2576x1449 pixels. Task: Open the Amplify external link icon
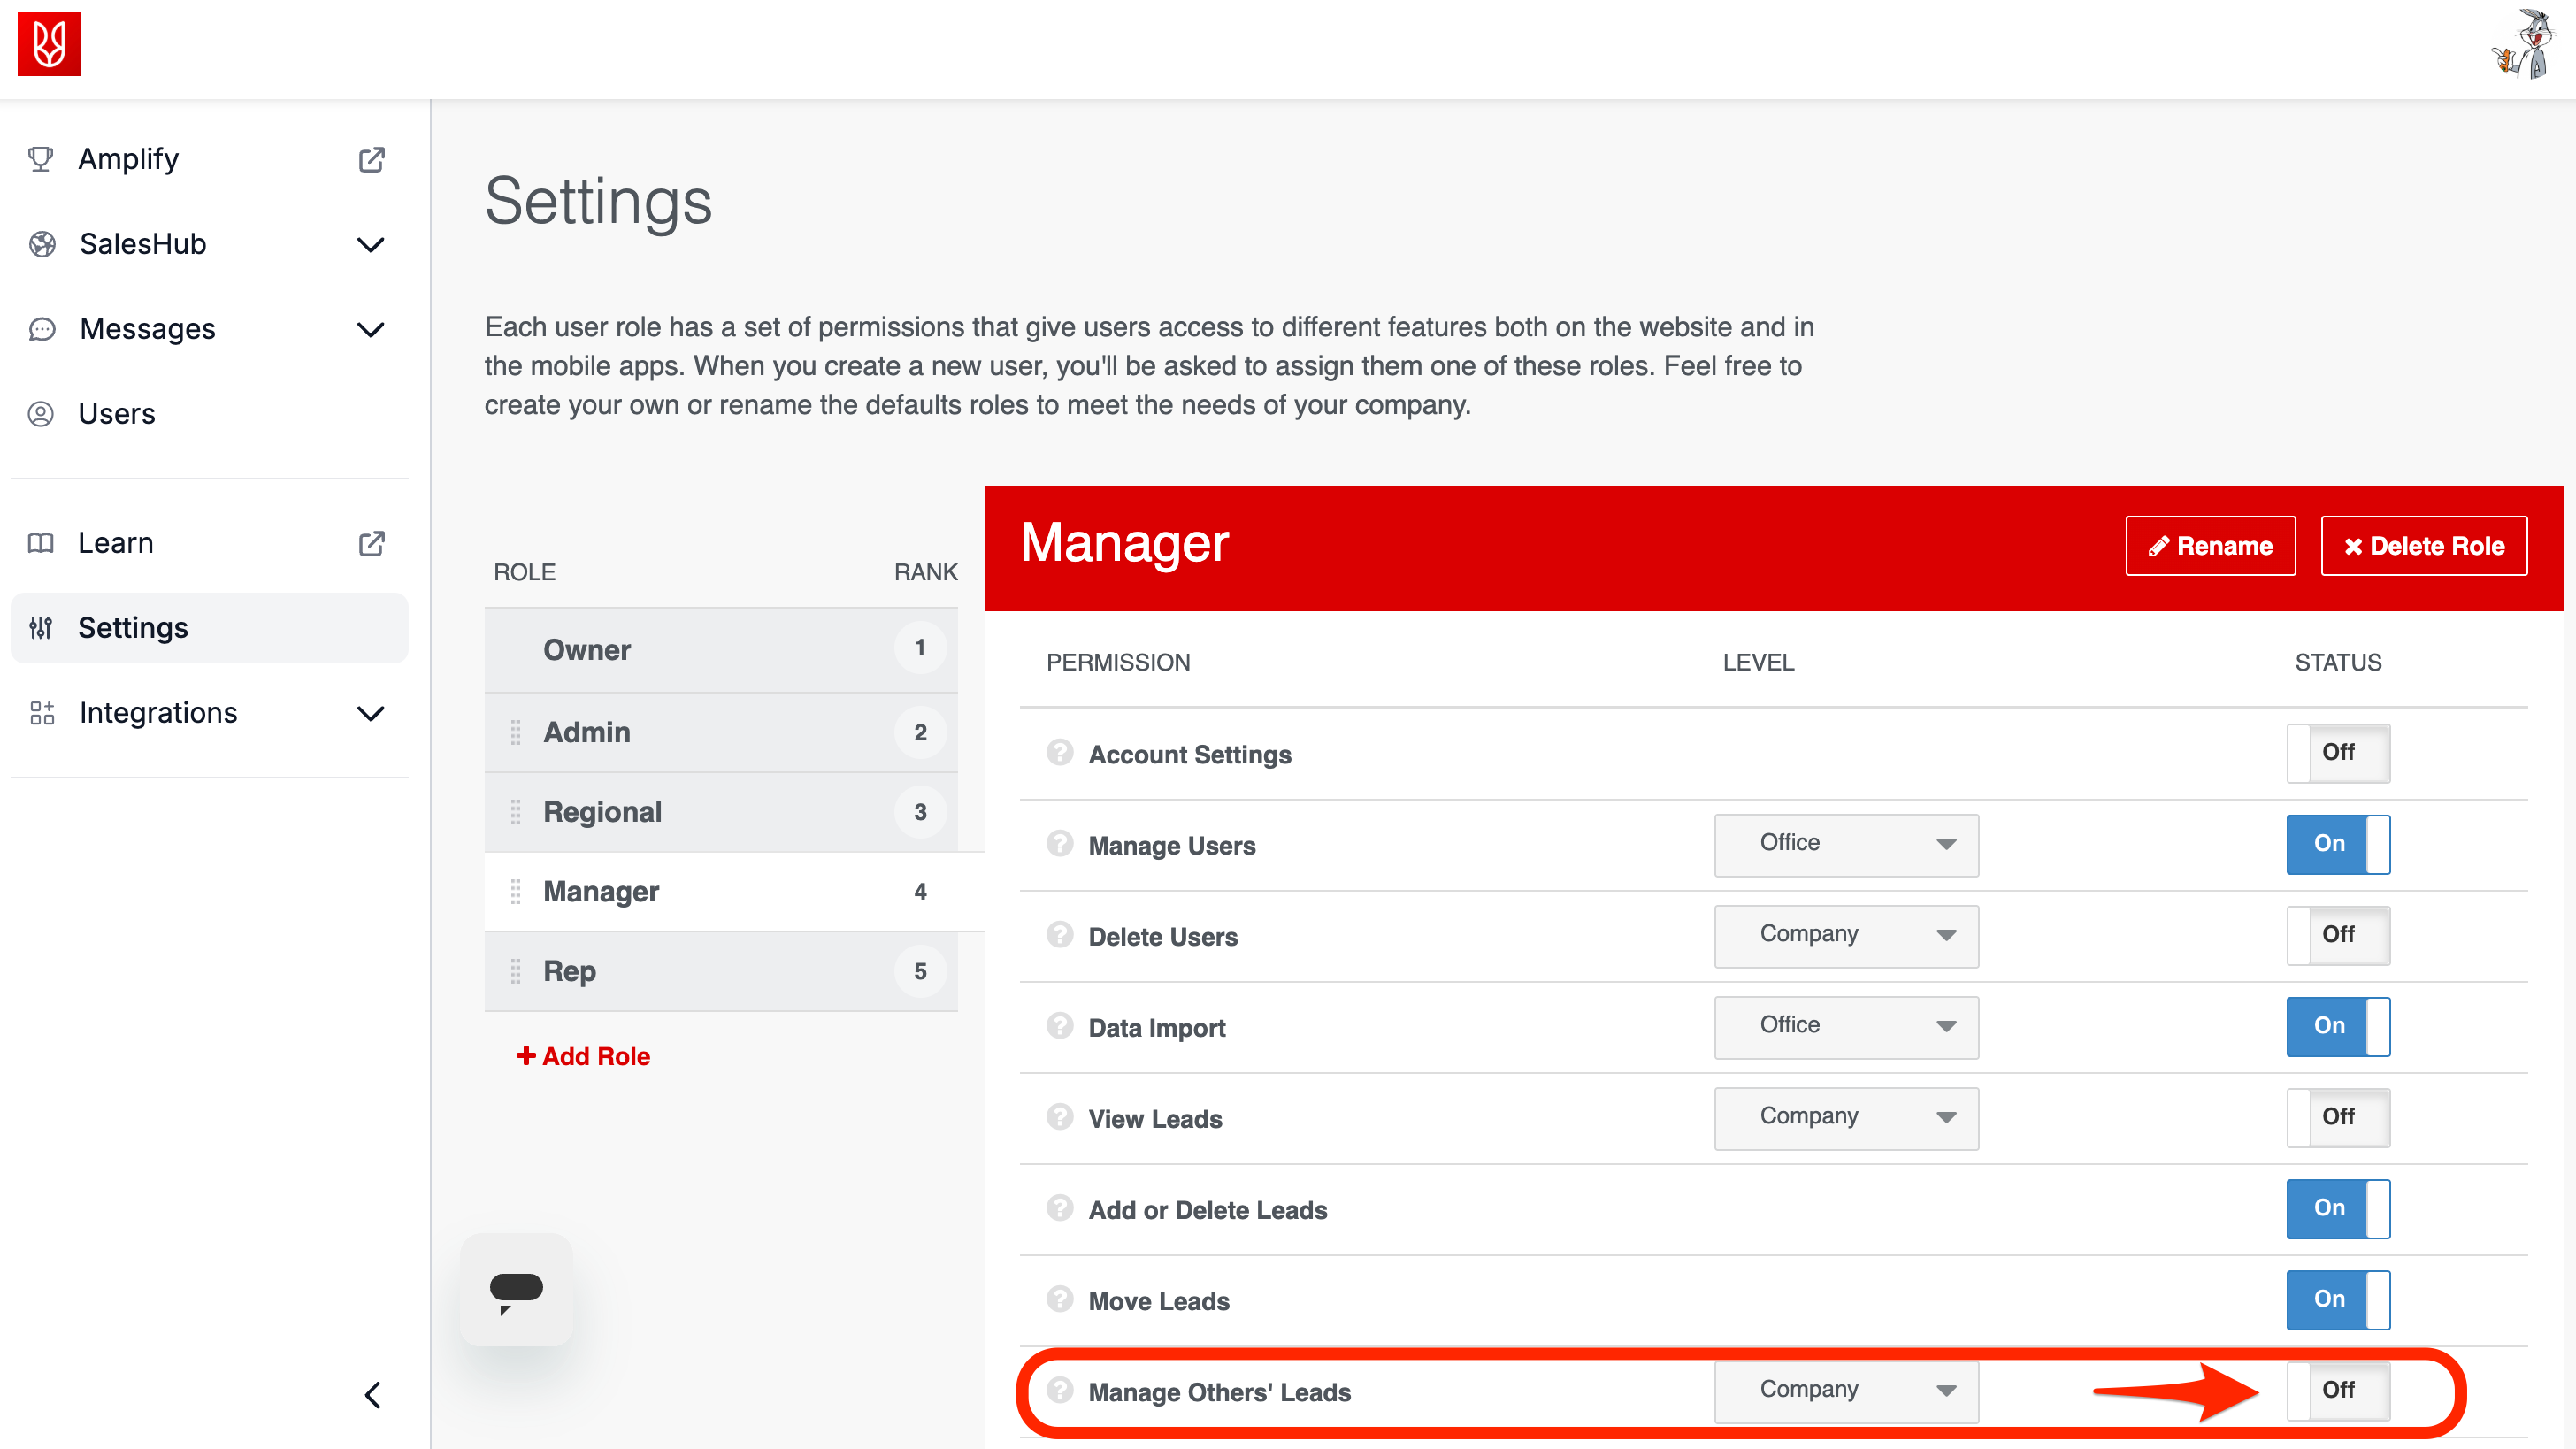tap(371, 159)
